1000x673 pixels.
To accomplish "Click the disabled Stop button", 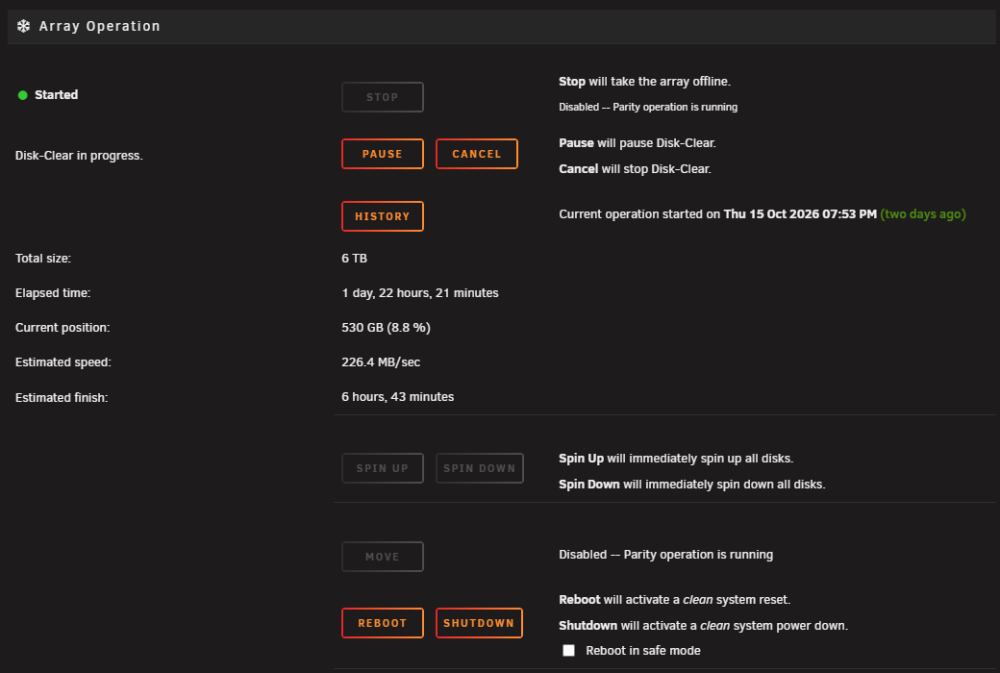I will coord(383,97).
